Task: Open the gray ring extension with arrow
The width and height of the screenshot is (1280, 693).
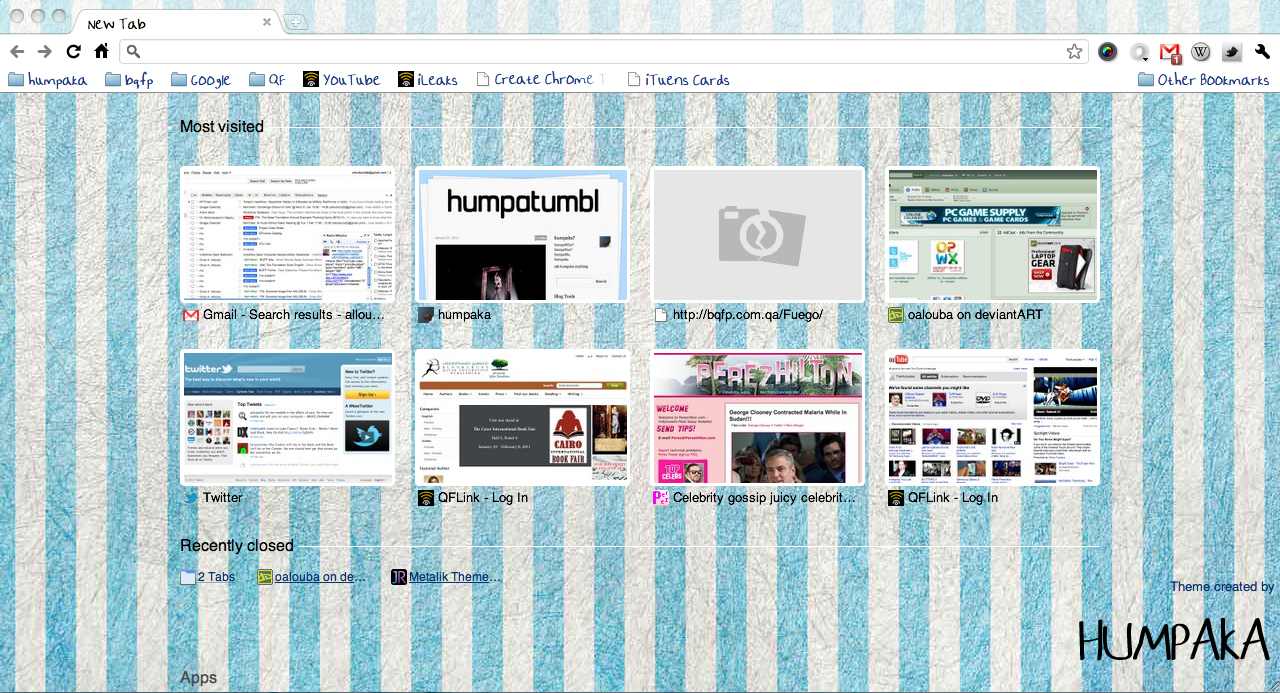Action: coord(1139,52)
